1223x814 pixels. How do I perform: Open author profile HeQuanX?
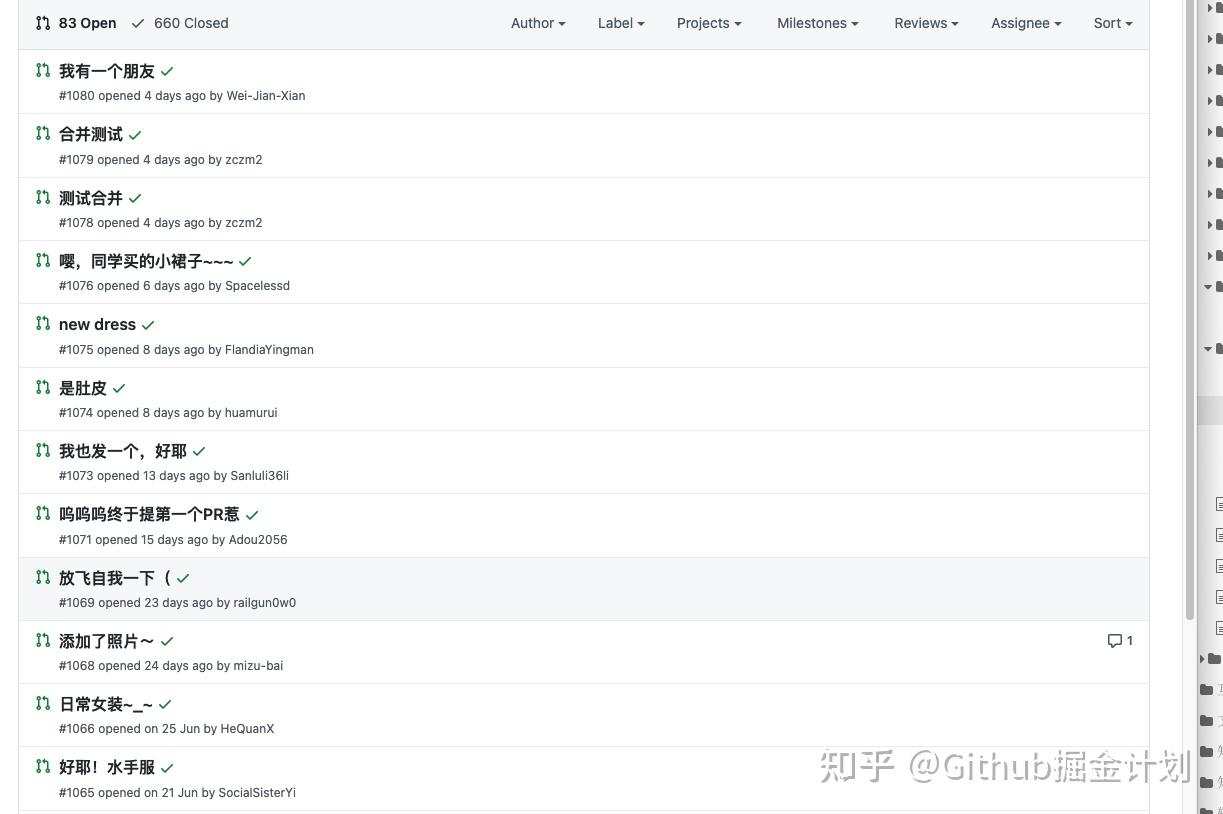pyautogui.click(x=247, y=729)
